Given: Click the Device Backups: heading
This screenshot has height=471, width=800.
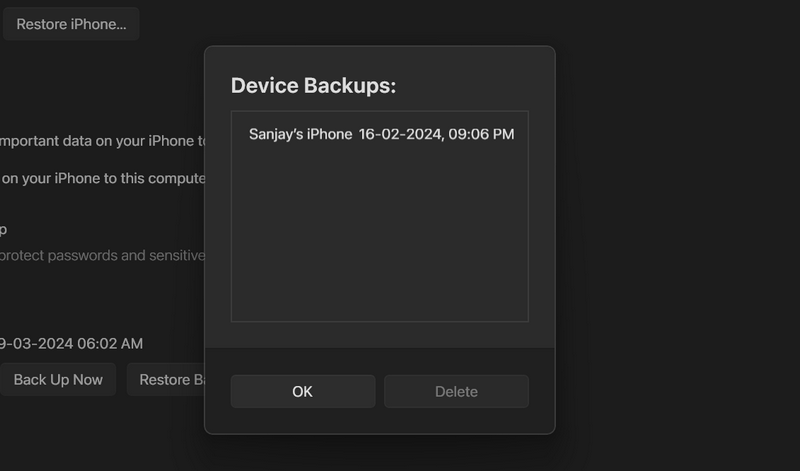Looking at the screenshot, I should pos(313,85).
